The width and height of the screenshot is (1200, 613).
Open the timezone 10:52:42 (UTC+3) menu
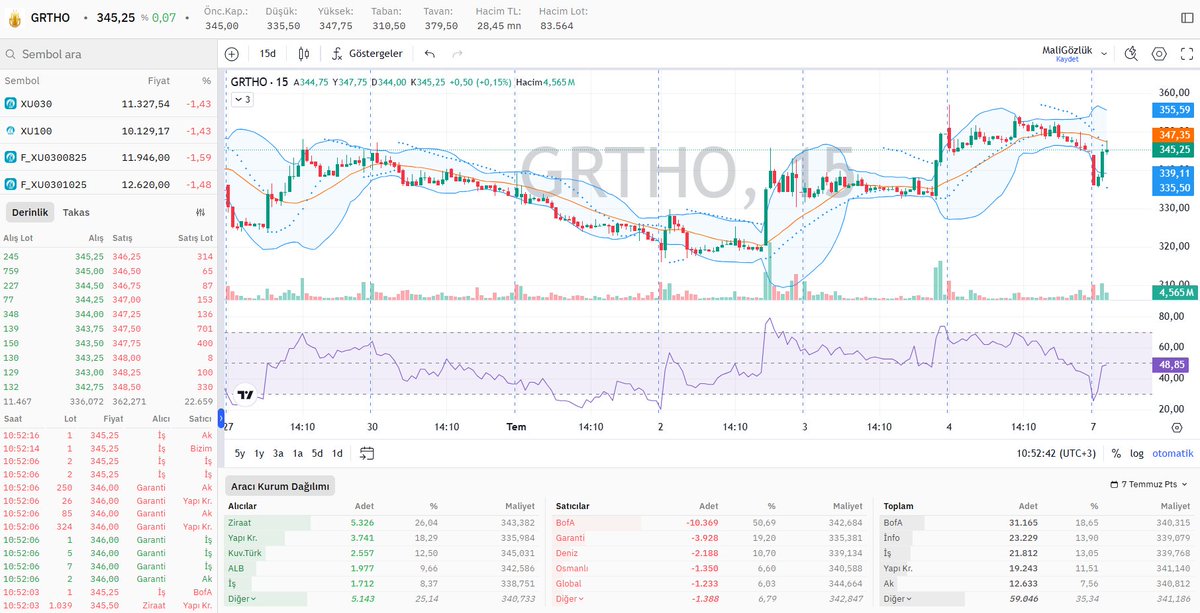(x=1056, y=453)
